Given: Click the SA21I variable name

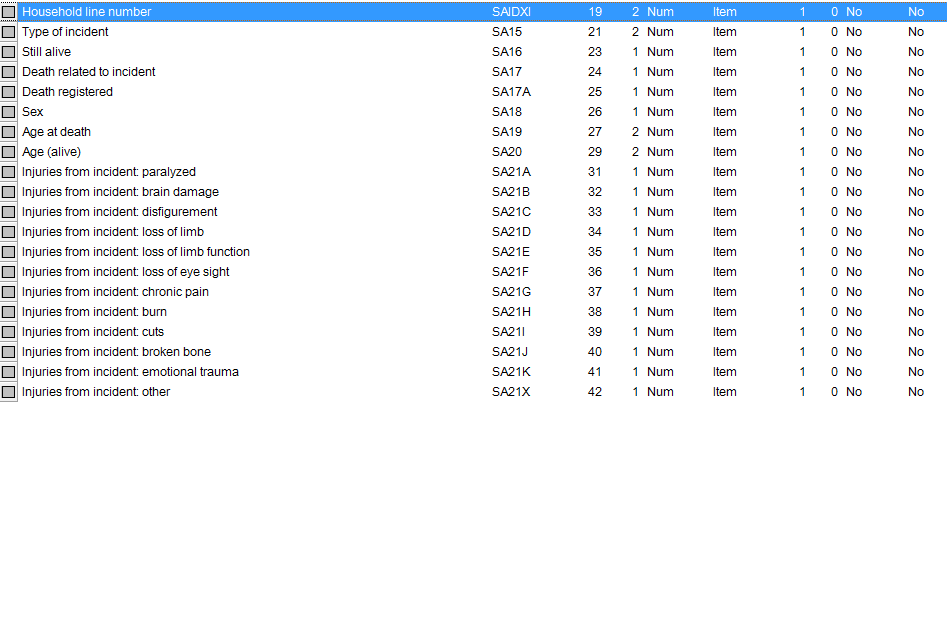Looking at the screenshot, I should tap(509, 332).
